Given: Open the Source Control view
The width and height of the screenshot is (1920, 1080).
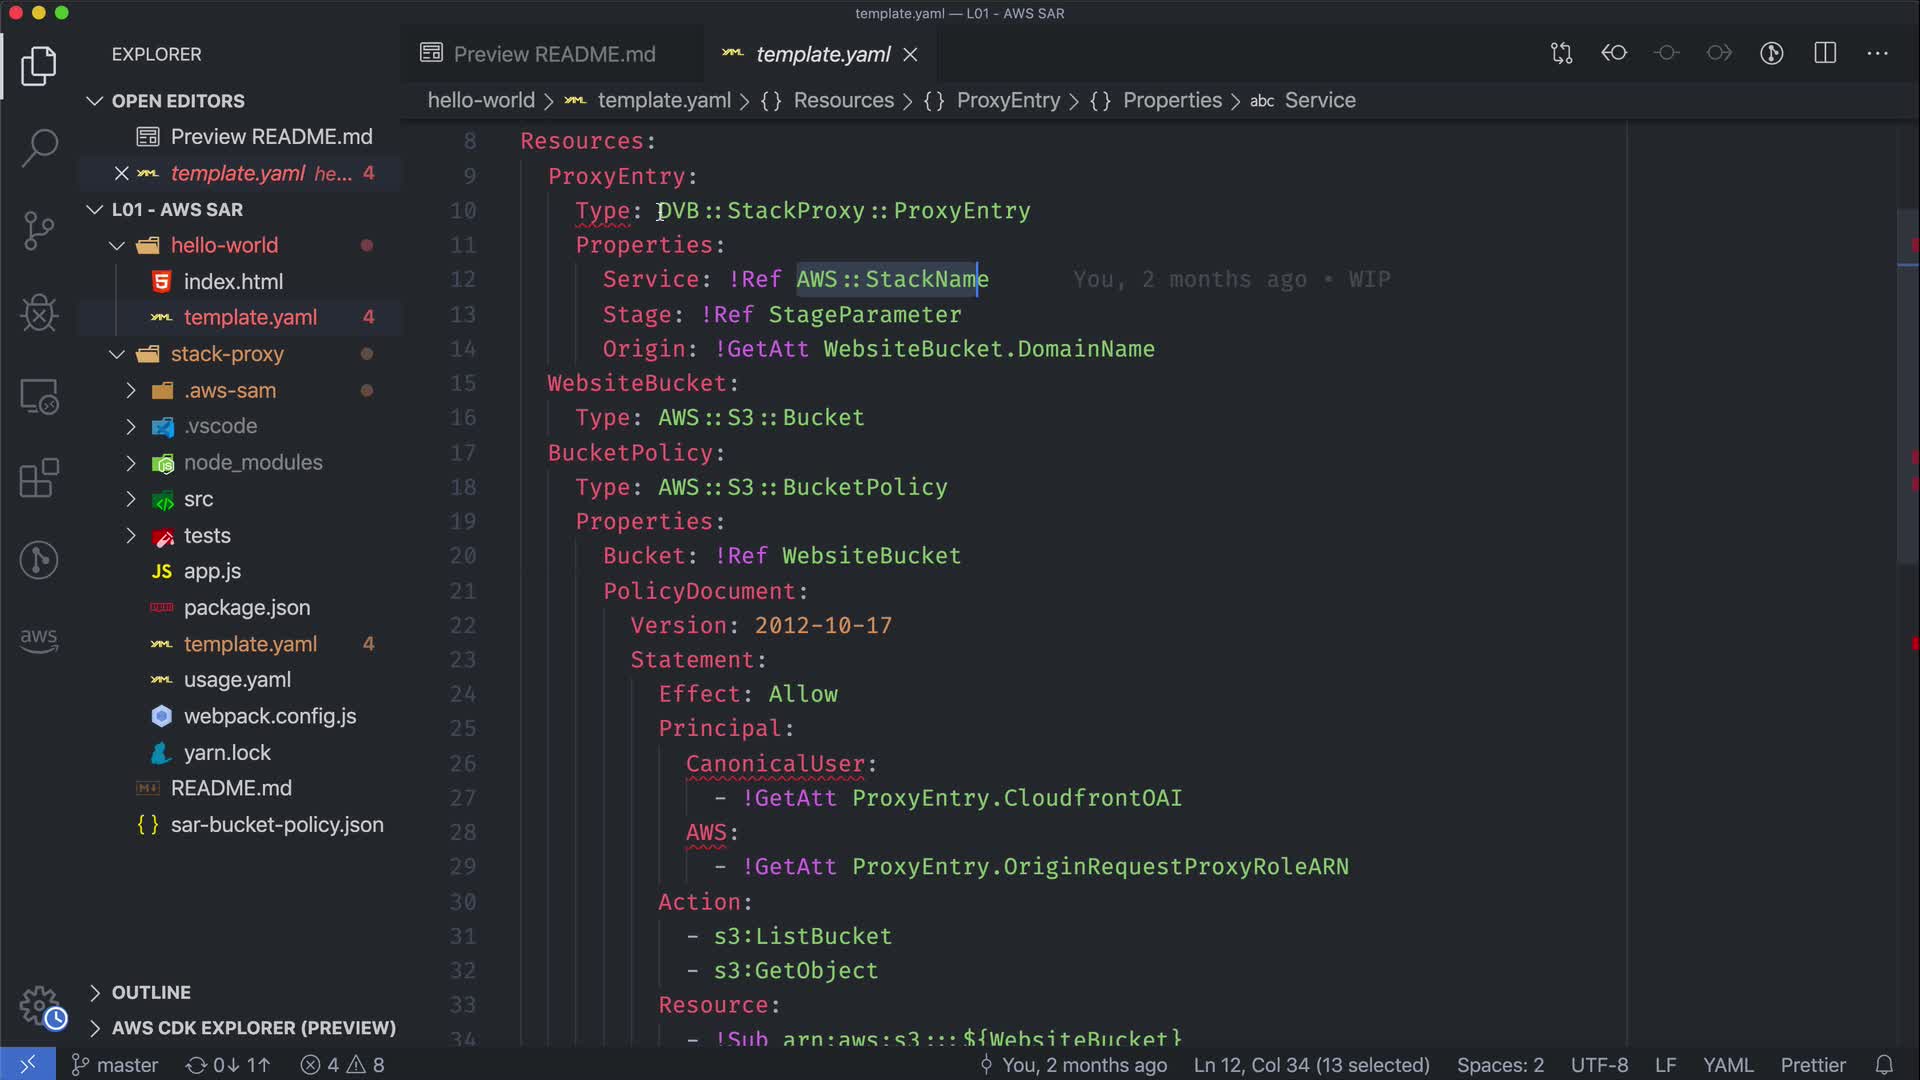Looking at the screenshot, I should (39, 231).
